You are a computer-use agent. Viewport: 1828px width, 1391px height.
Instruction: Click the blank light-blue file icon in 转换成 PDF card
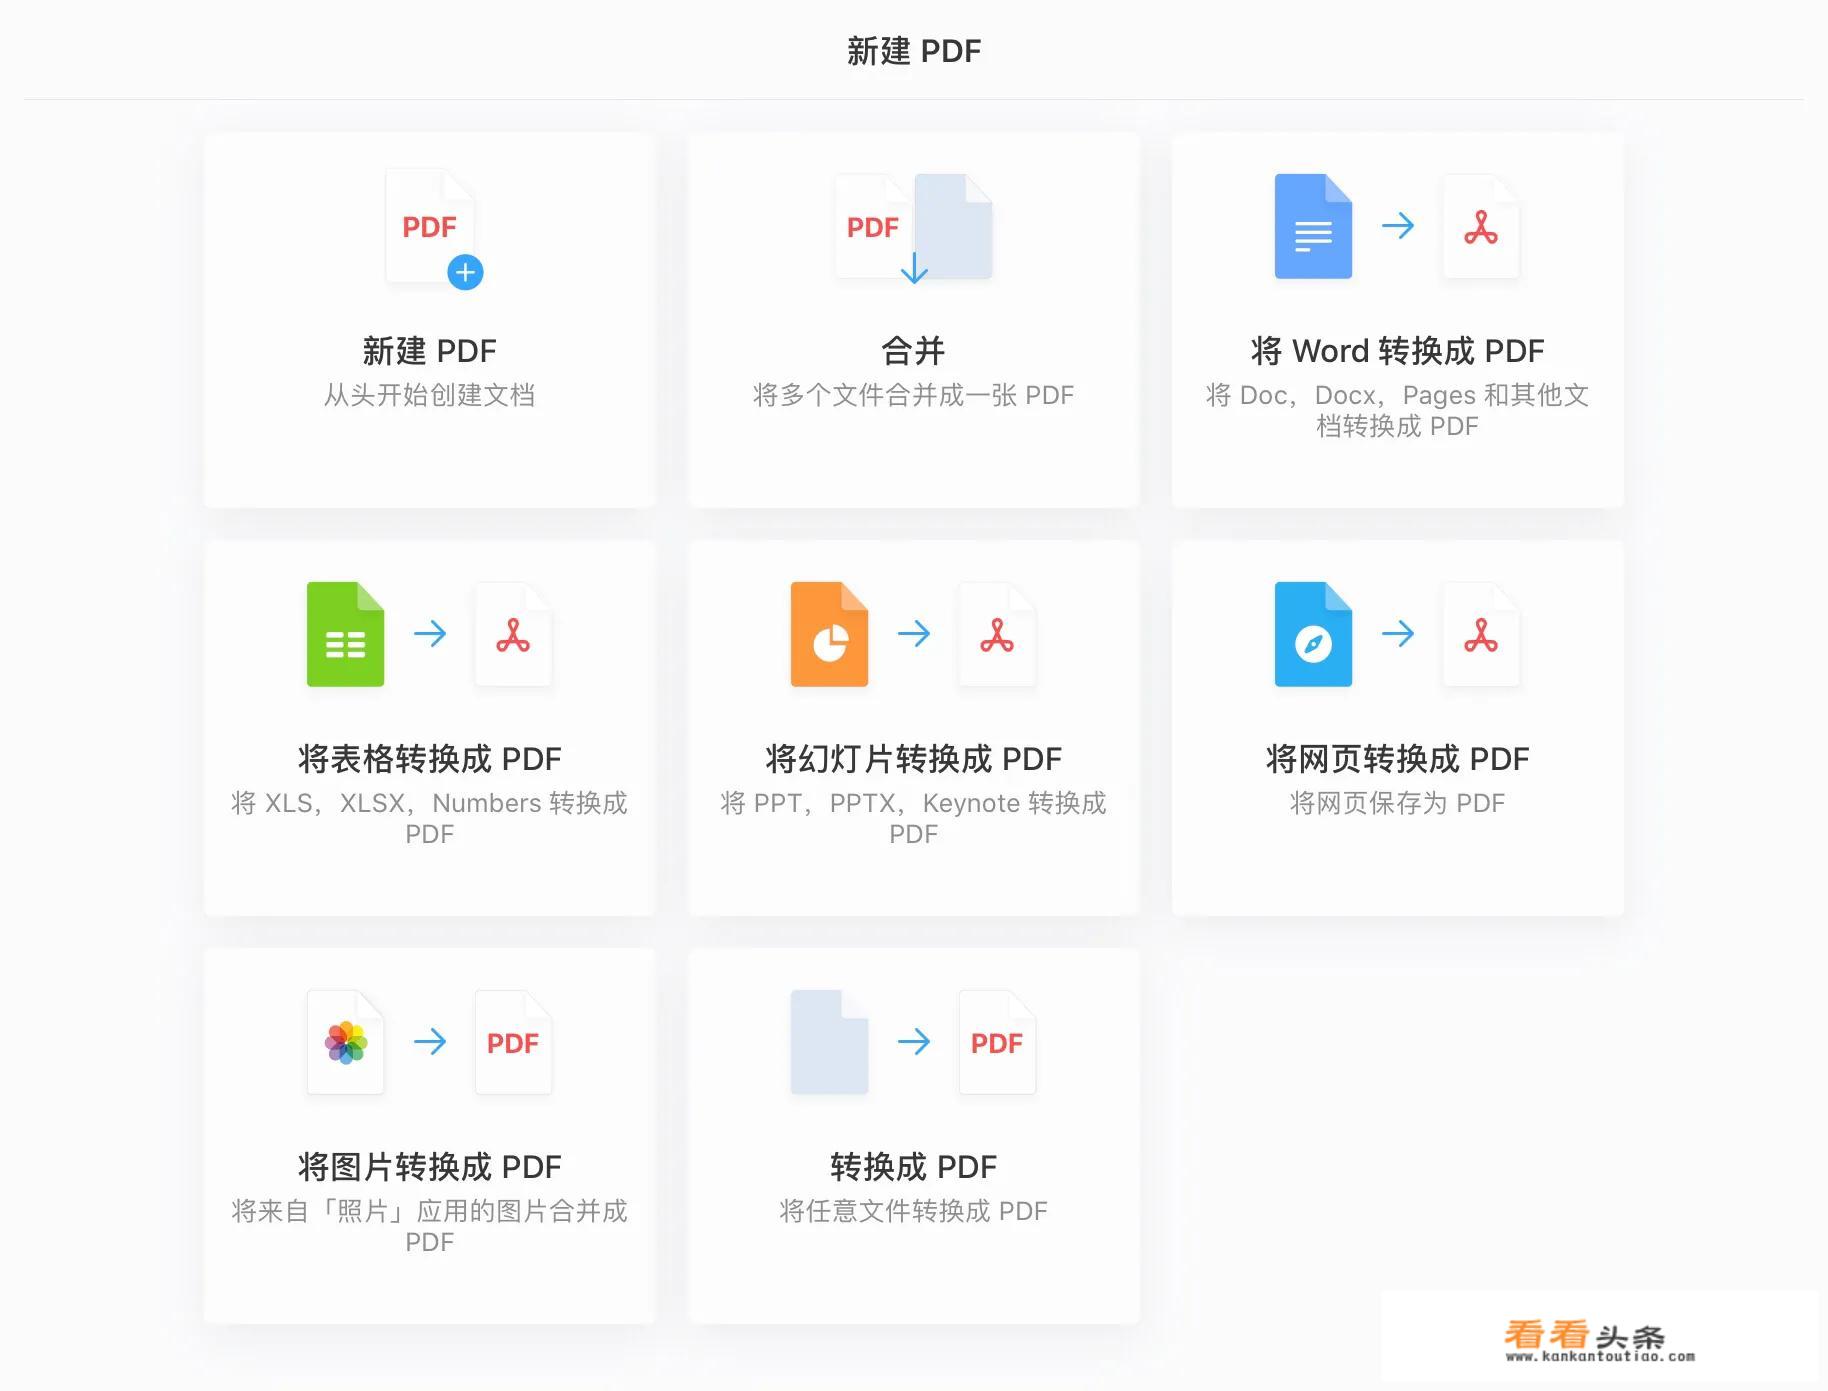(x=829, y=1042)
